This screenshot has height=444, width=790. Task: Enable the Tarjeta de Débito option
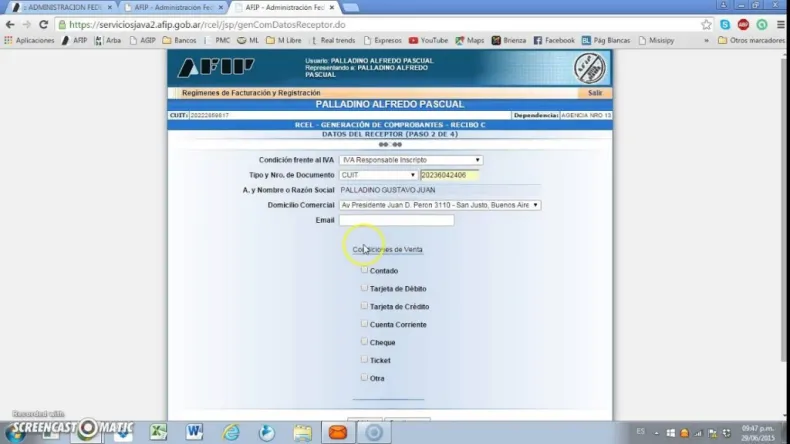365,288
